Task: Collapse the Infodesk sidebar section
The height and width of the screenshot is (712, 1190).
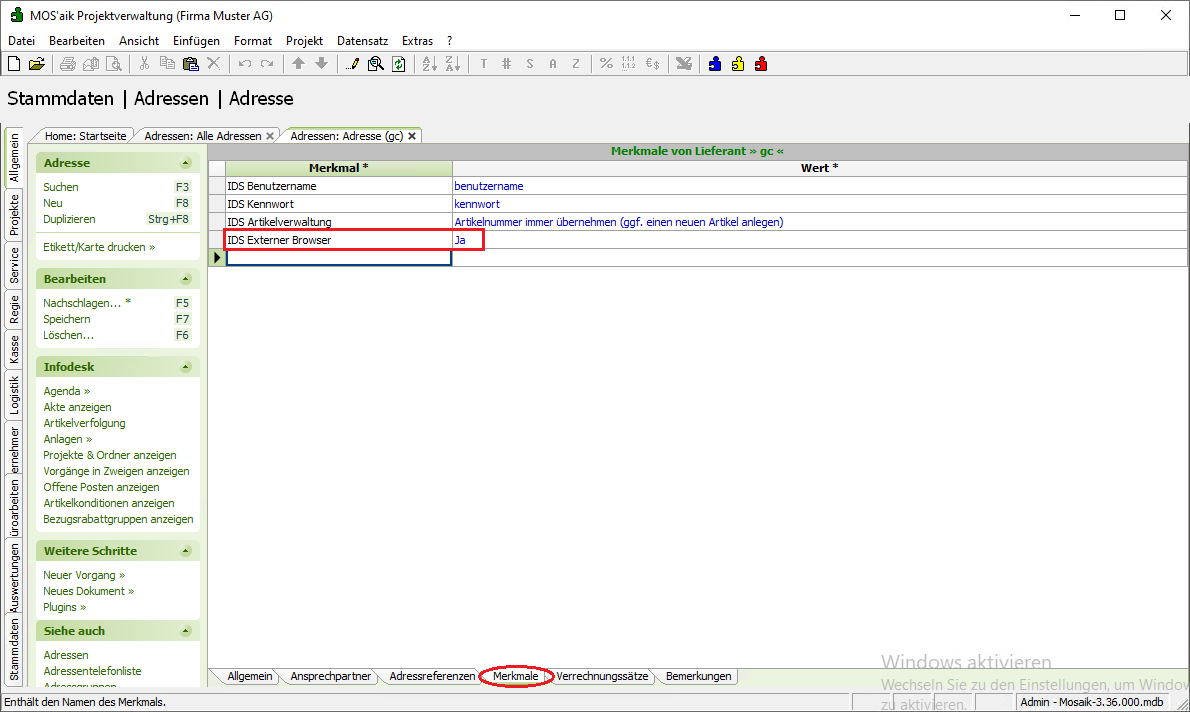Action: [x=185, y=367]
